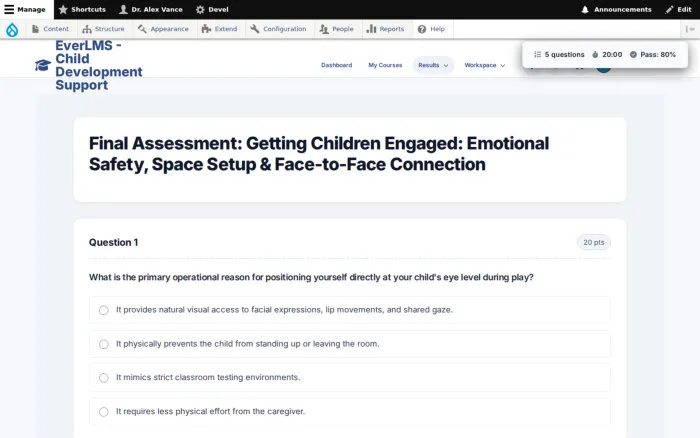This screenshot has width=700, height=438.
Task: Click the Announcements bell icon
Action: click(x=585, y=9)
